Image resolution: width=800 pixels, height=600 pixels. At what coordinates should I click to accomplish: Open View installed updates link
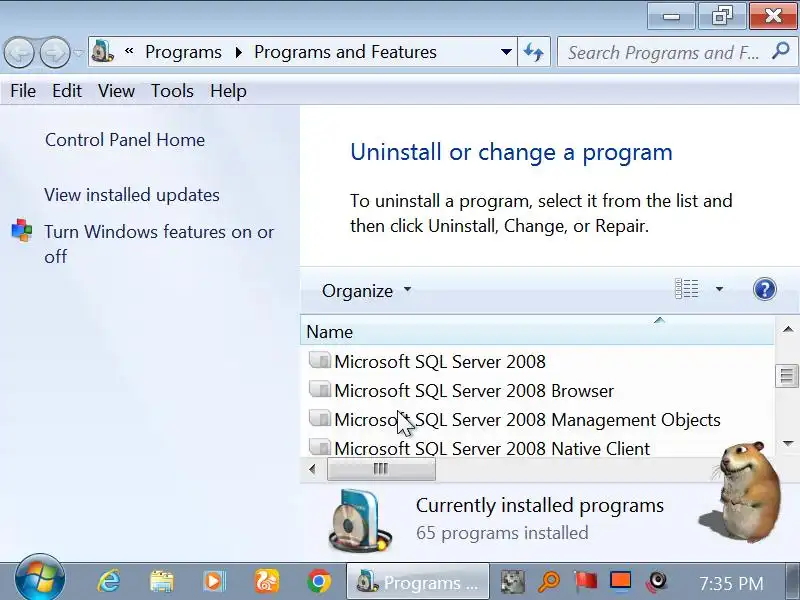pyautogui.click(x=132, y=195)
